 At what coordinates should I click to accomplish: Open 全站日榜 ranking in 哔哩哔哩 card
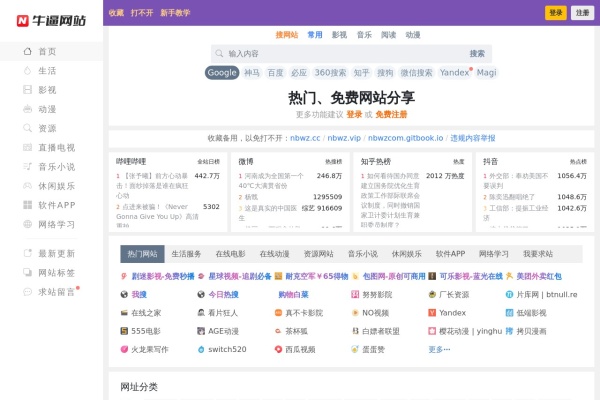tap(207, 161)
